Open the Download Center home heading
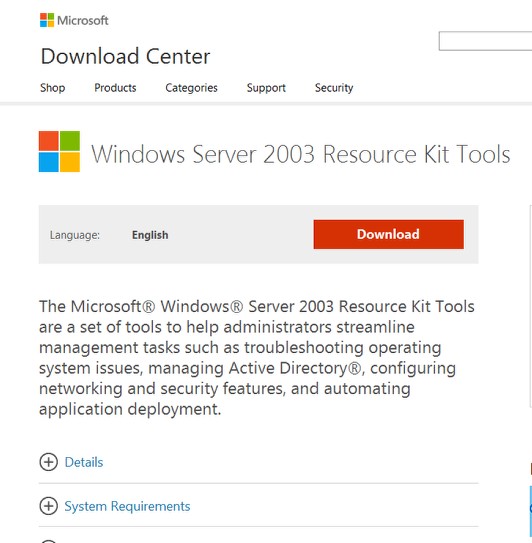 coord(125,56)
